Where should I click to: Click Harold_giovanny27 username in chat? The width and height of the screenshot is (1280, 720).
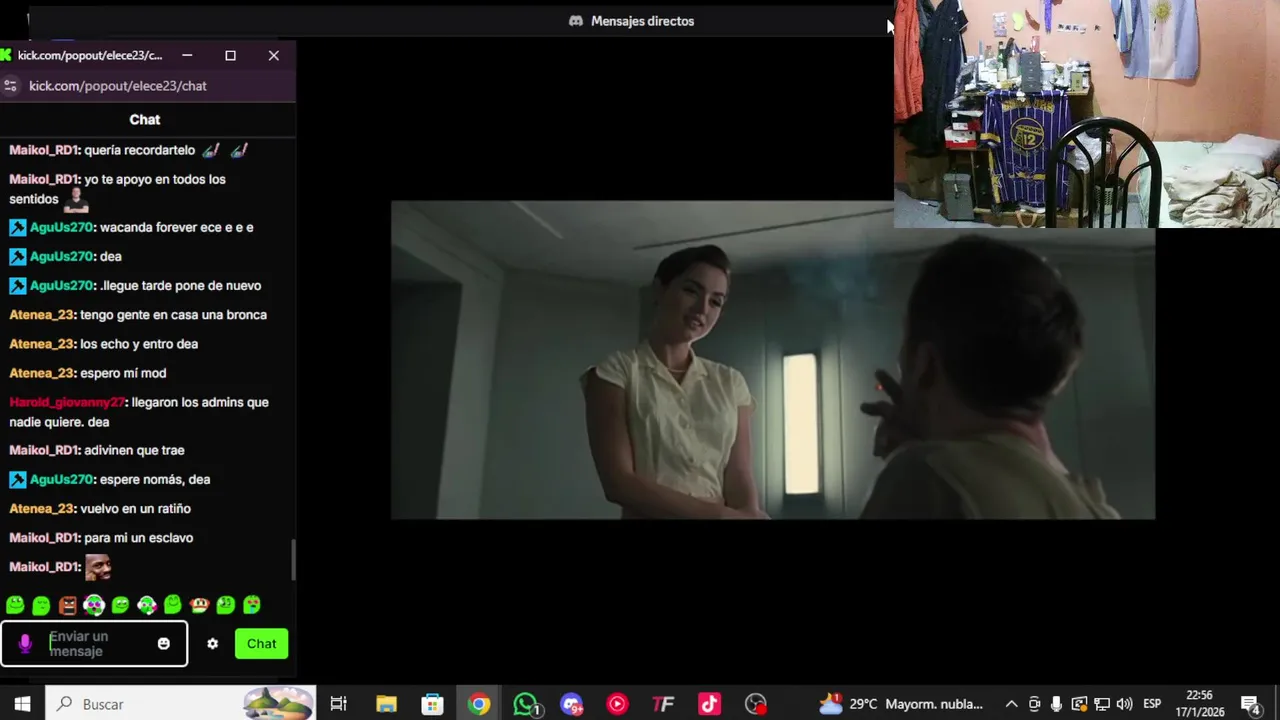coord(67,402)
